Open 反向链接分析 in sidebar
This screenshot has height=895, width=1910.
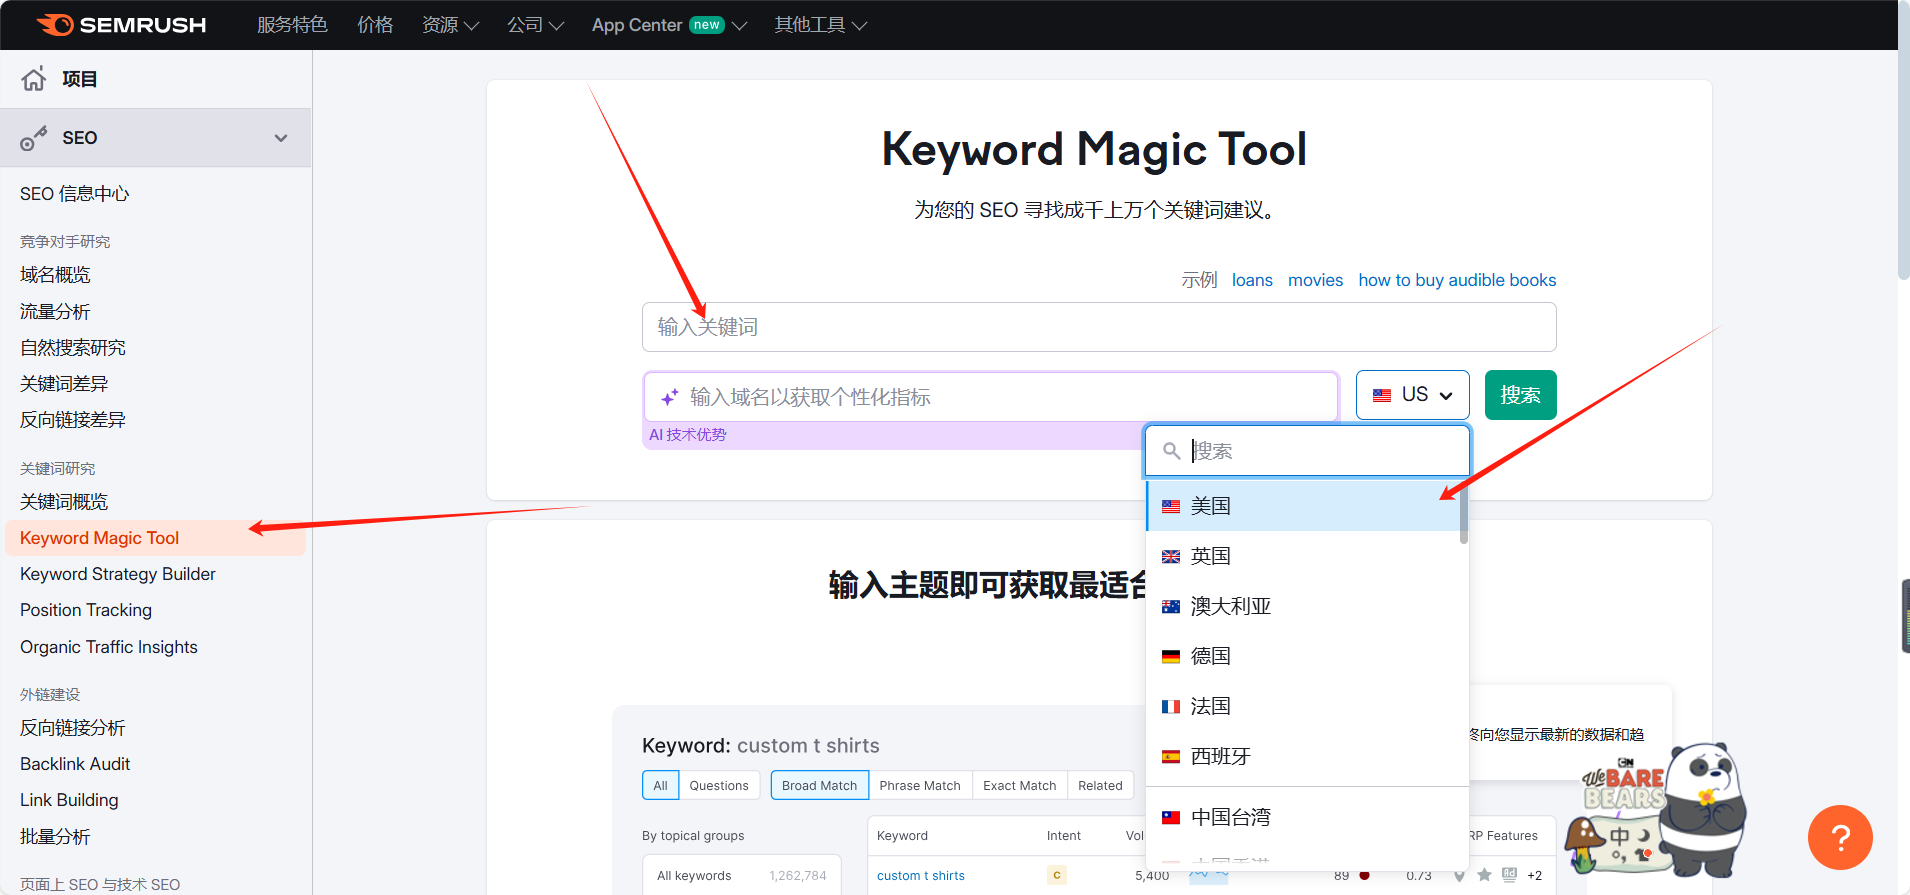(73, 728)
